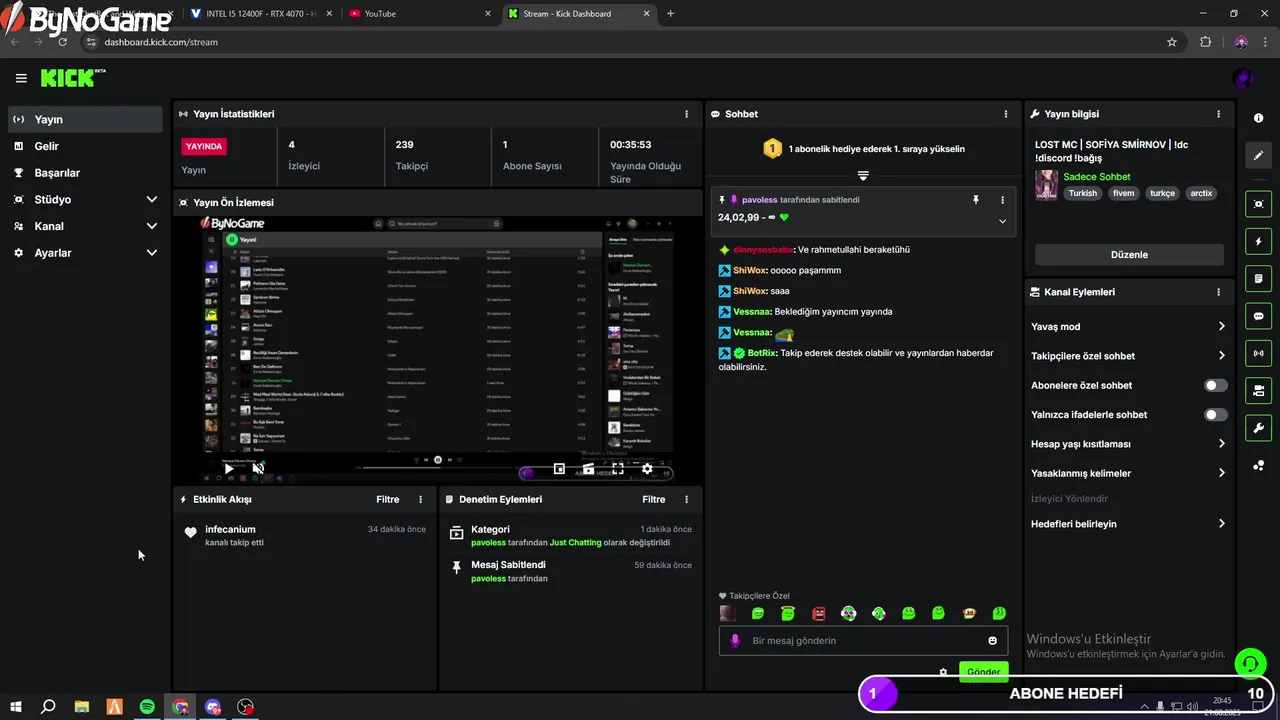Image resolution: width=1280 pixels, height=720 pixels.
Task: Click the Düzenle button
Action: [x=1129, y=254]
